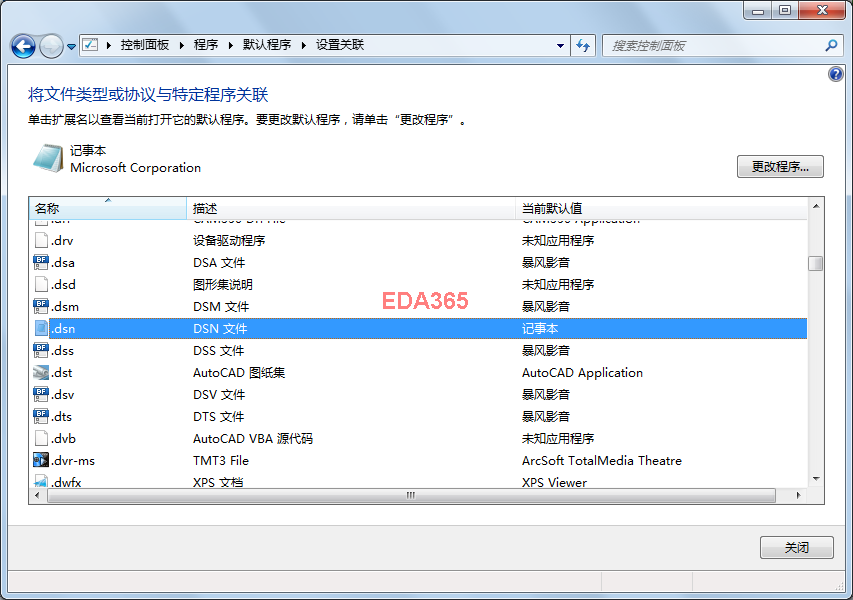
Task: Expand the arrow after 程序
Action: click(x=231, y=45)
